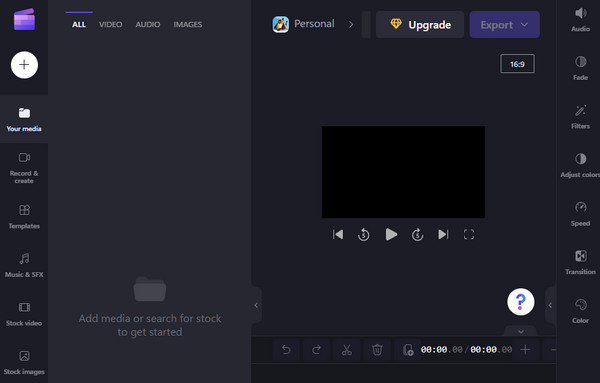This screenshot has width=600, height=383.
Task: Open the Your media sidebar section
Action: tap(24, 119)
